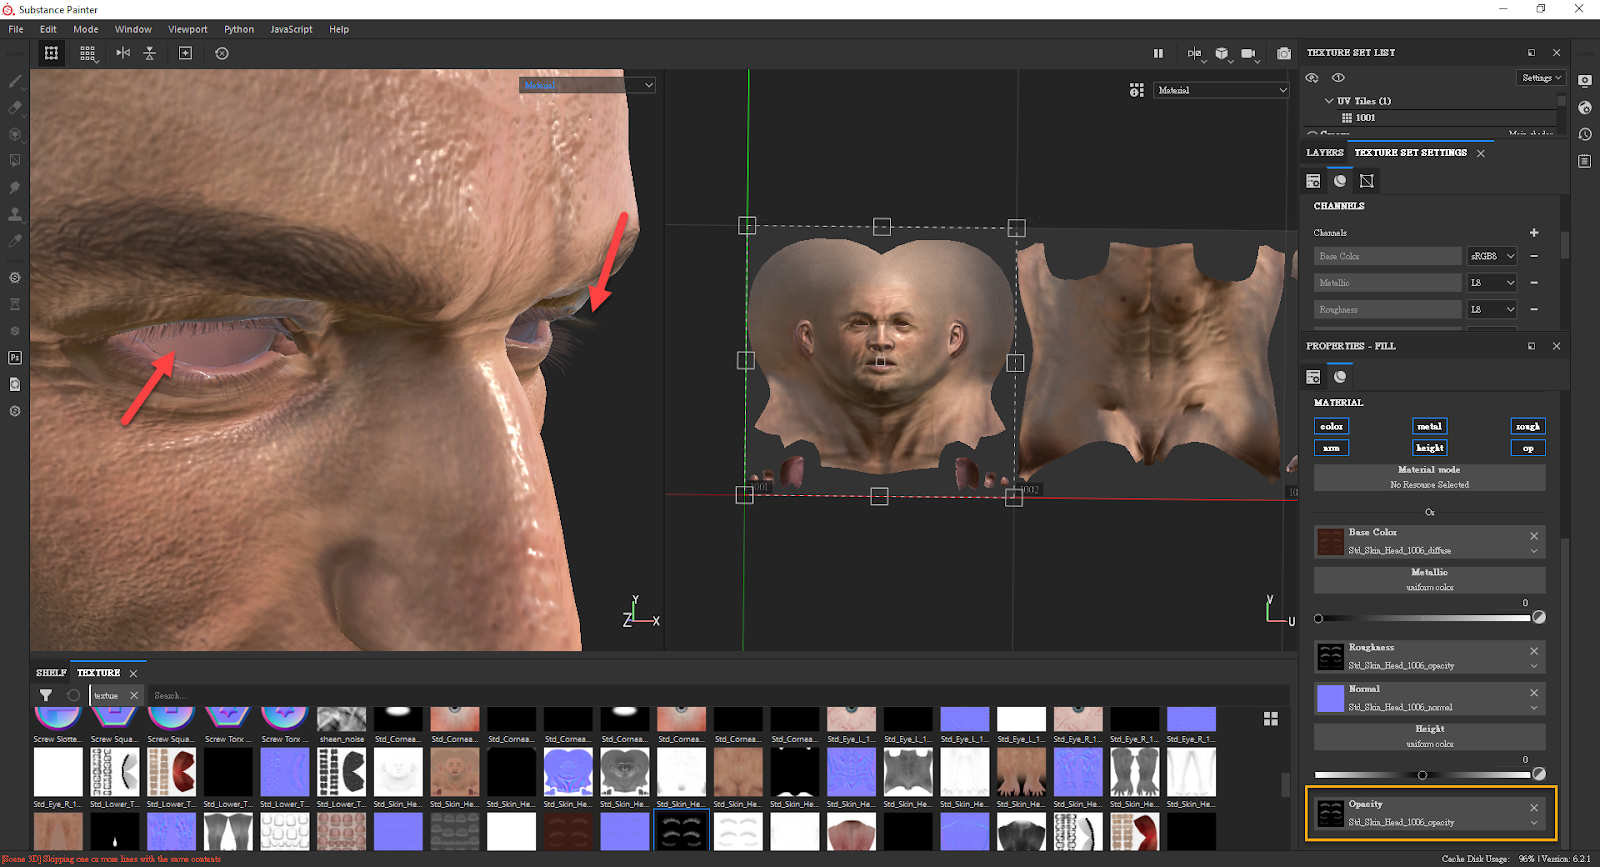Click Material mode No Resource Selected button
Image resolution: width=1600 pixels, height=867 pixels.
[1429, 477]
